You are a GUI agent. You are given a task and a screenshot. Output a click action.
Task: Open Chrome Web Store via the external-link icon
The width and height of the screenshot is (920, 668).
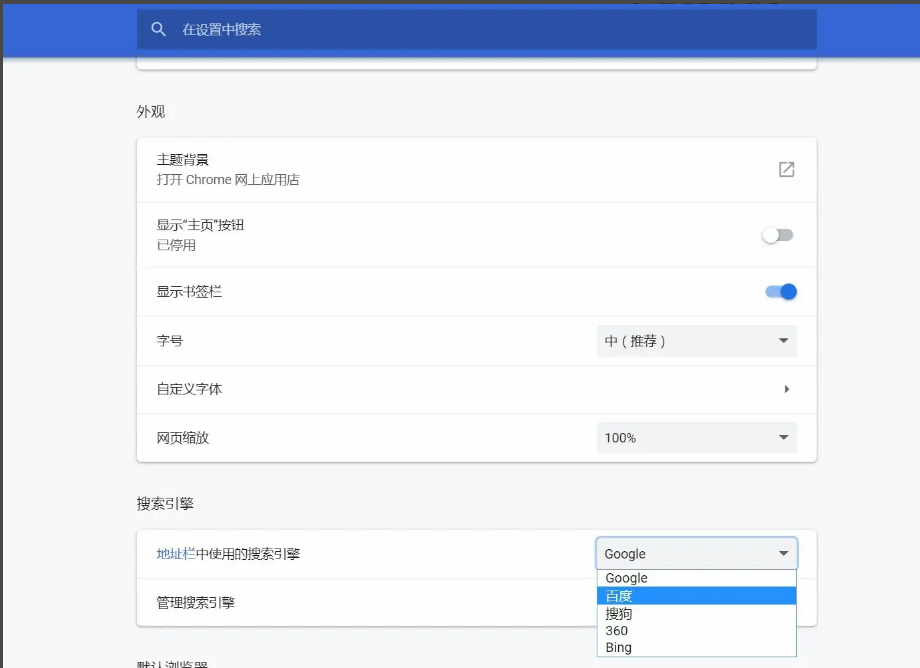coord(786,169)
